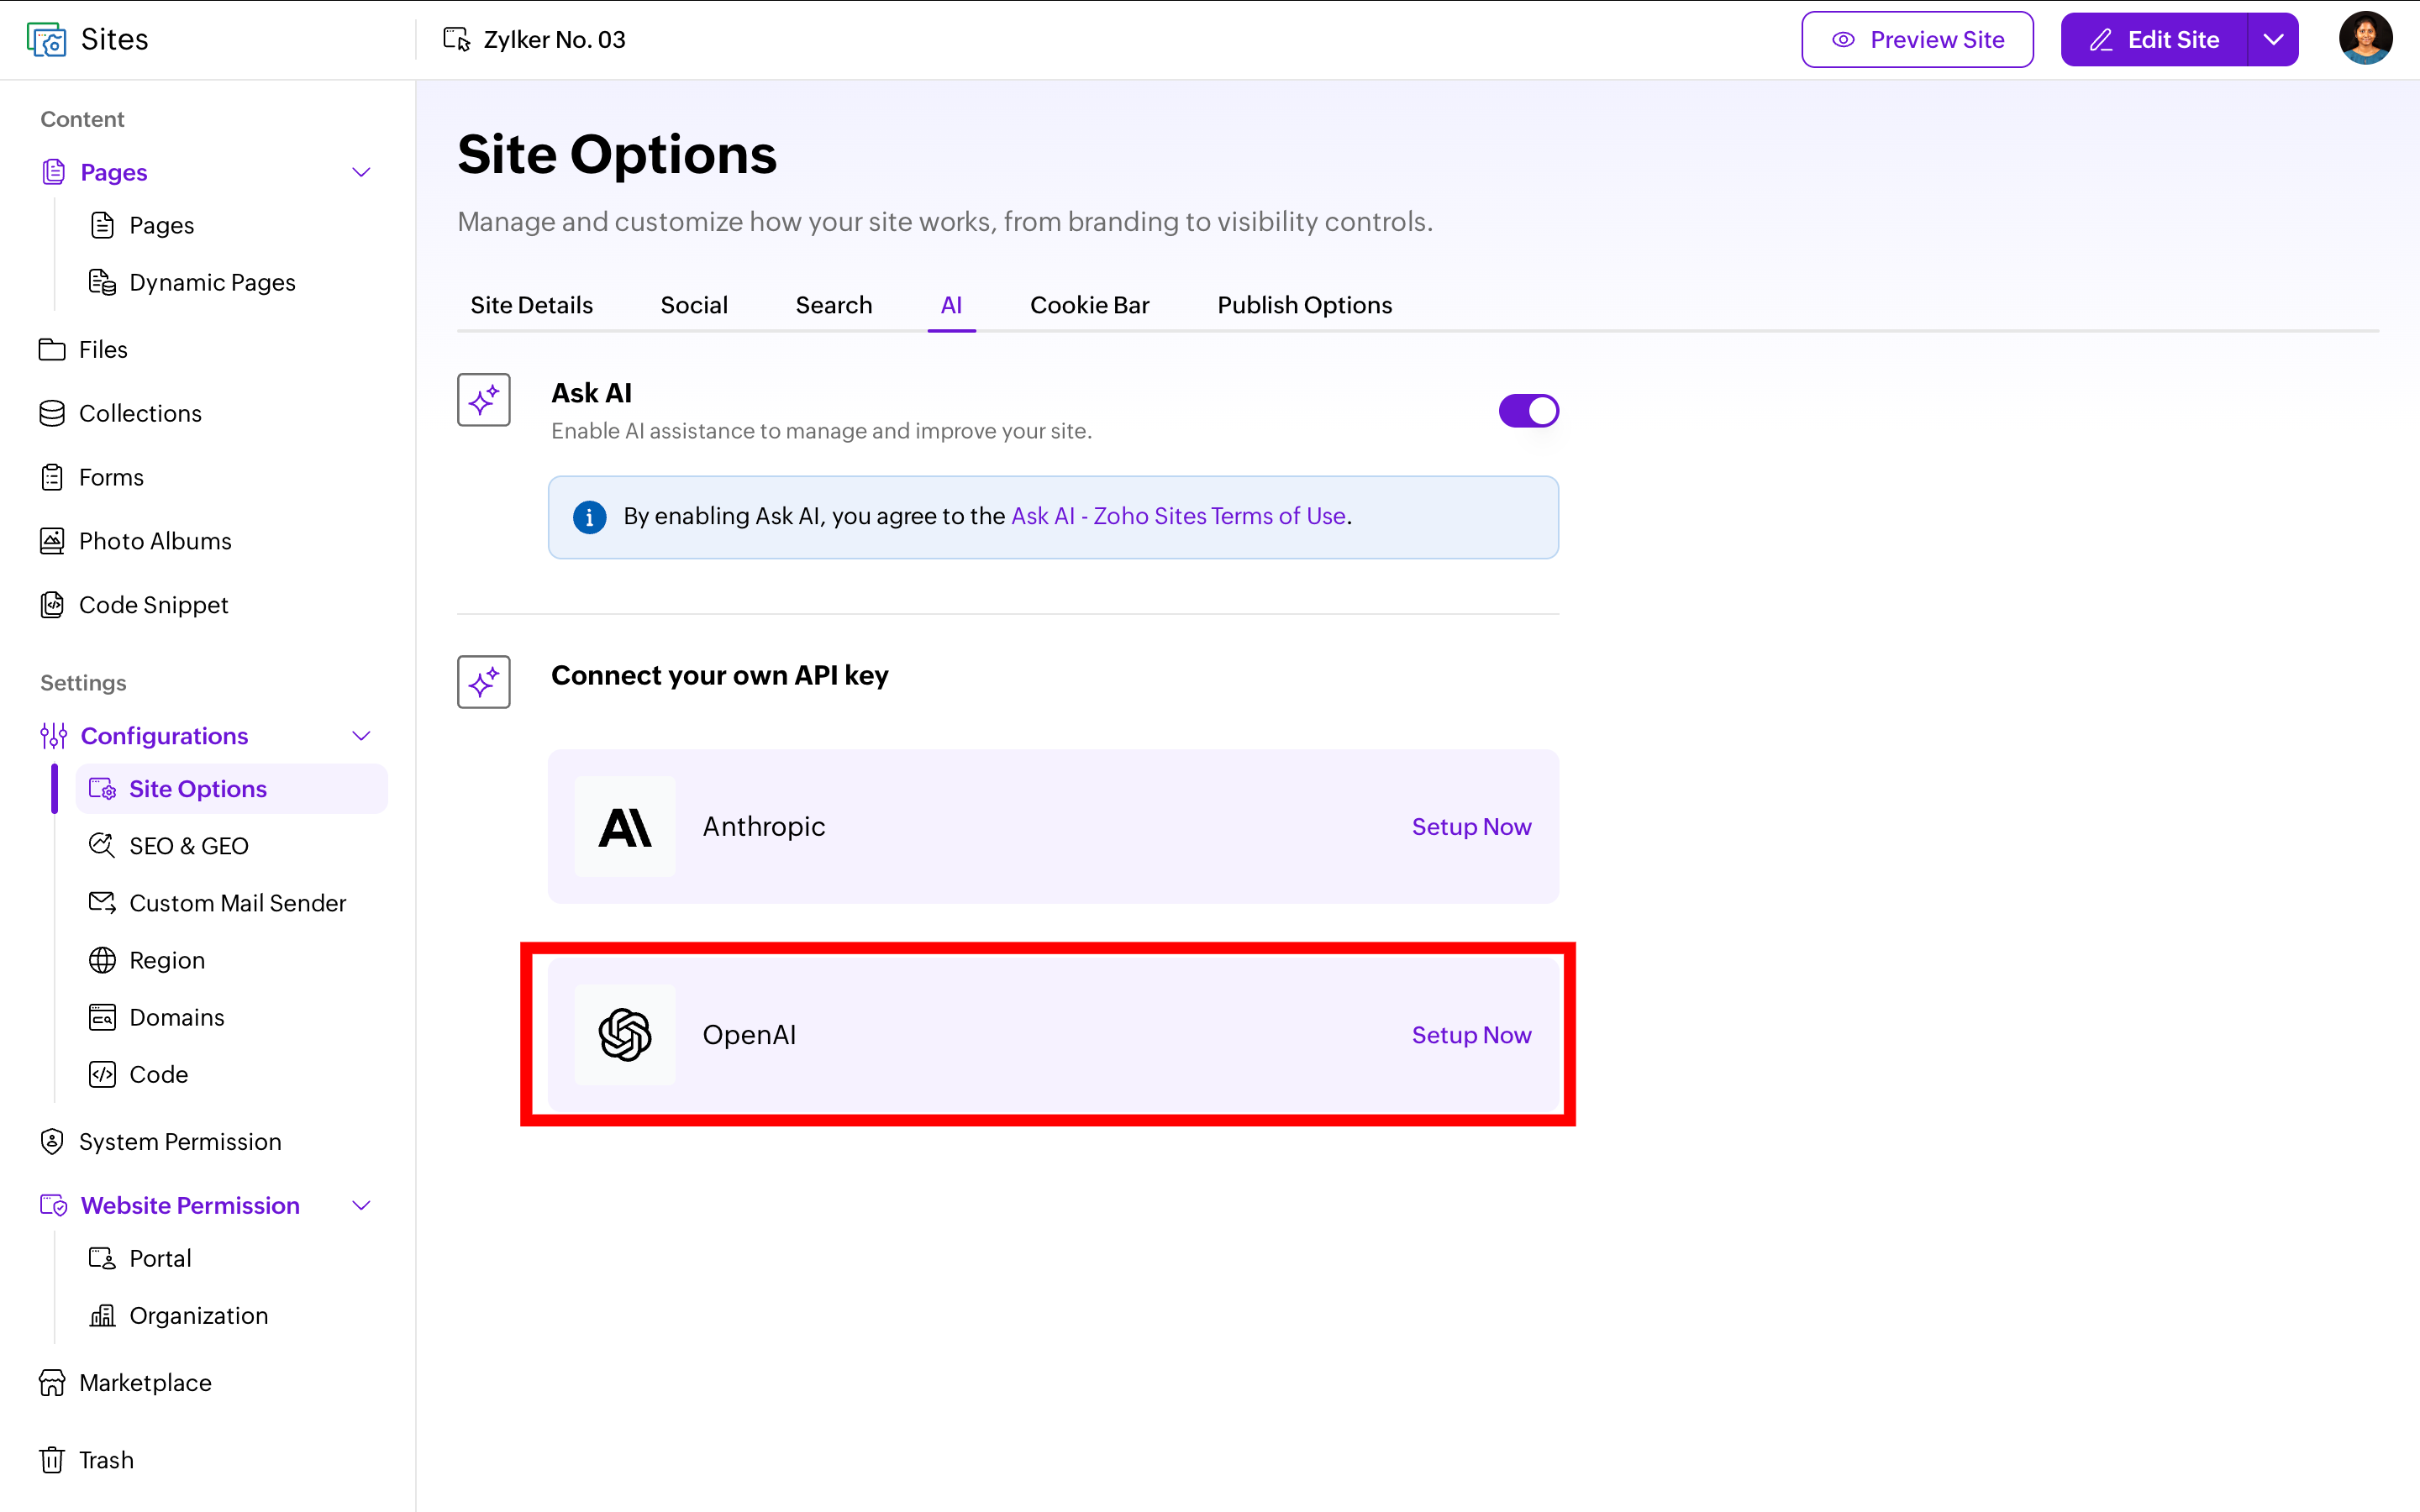Open the Edit Site dropdown arrow

coord(2273,39)
